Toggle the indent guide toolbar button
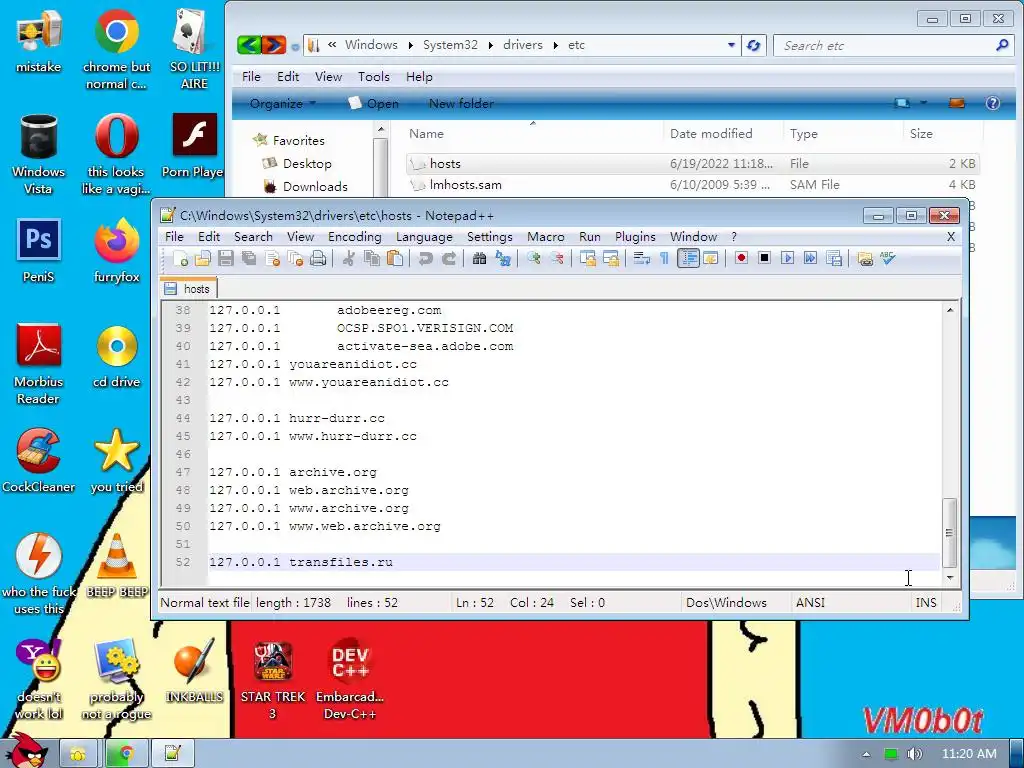The width and height of the screenshot is (1024, 768). point(688,259)
